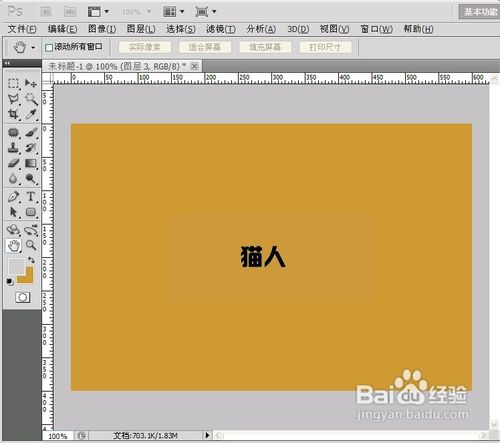
Task: Select the Rectangular Marquee tool
Action: [13, 83]
